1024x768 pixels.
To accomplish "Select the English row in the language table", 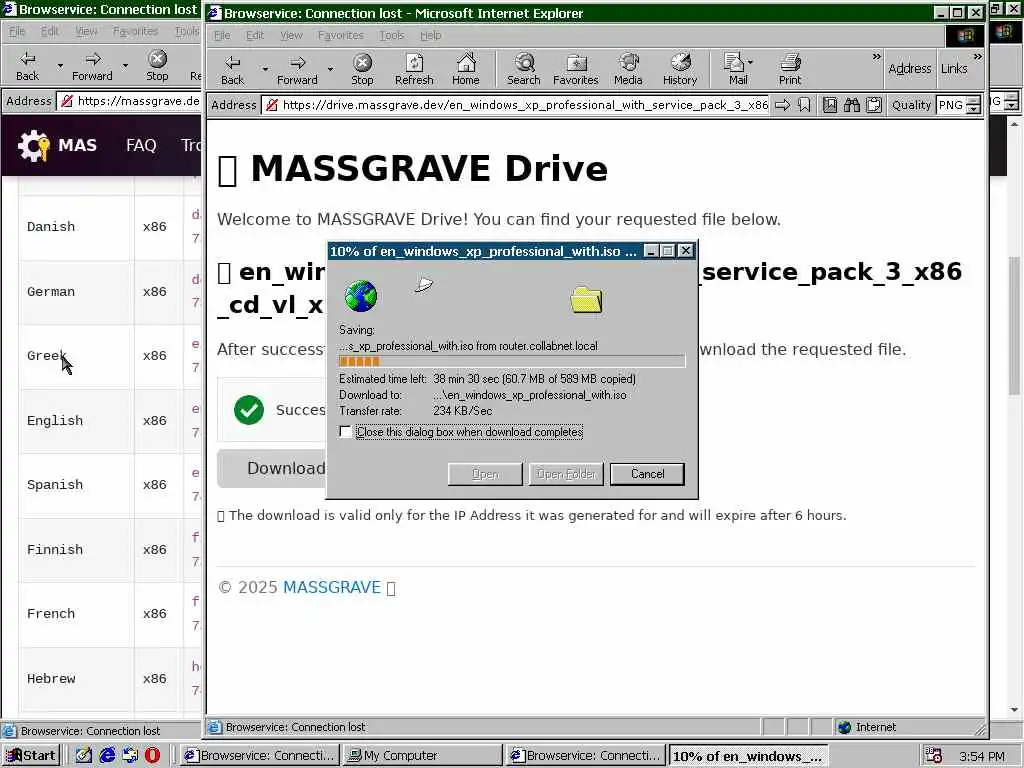I will tap(110, 421).
